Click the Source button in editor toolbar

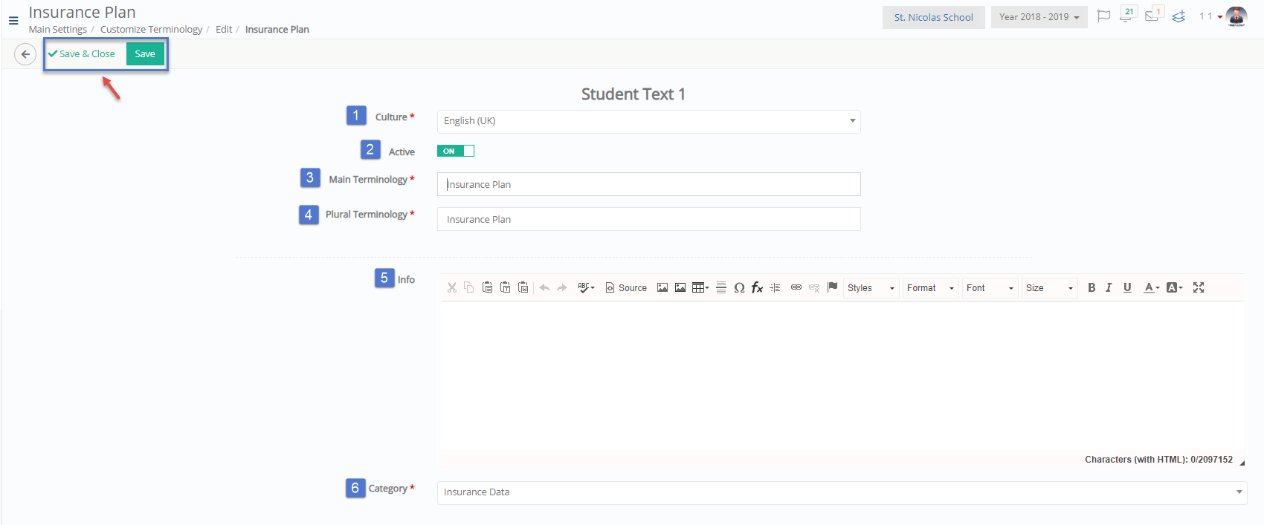pos(626,288)
